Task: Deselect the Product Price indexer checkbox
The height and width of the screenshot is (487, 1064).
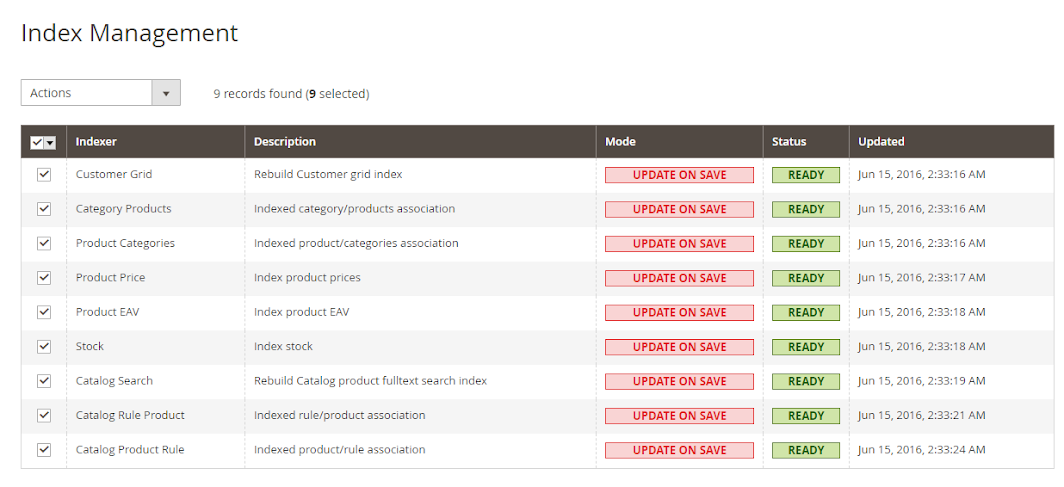Action: click(x=44, y=278)
